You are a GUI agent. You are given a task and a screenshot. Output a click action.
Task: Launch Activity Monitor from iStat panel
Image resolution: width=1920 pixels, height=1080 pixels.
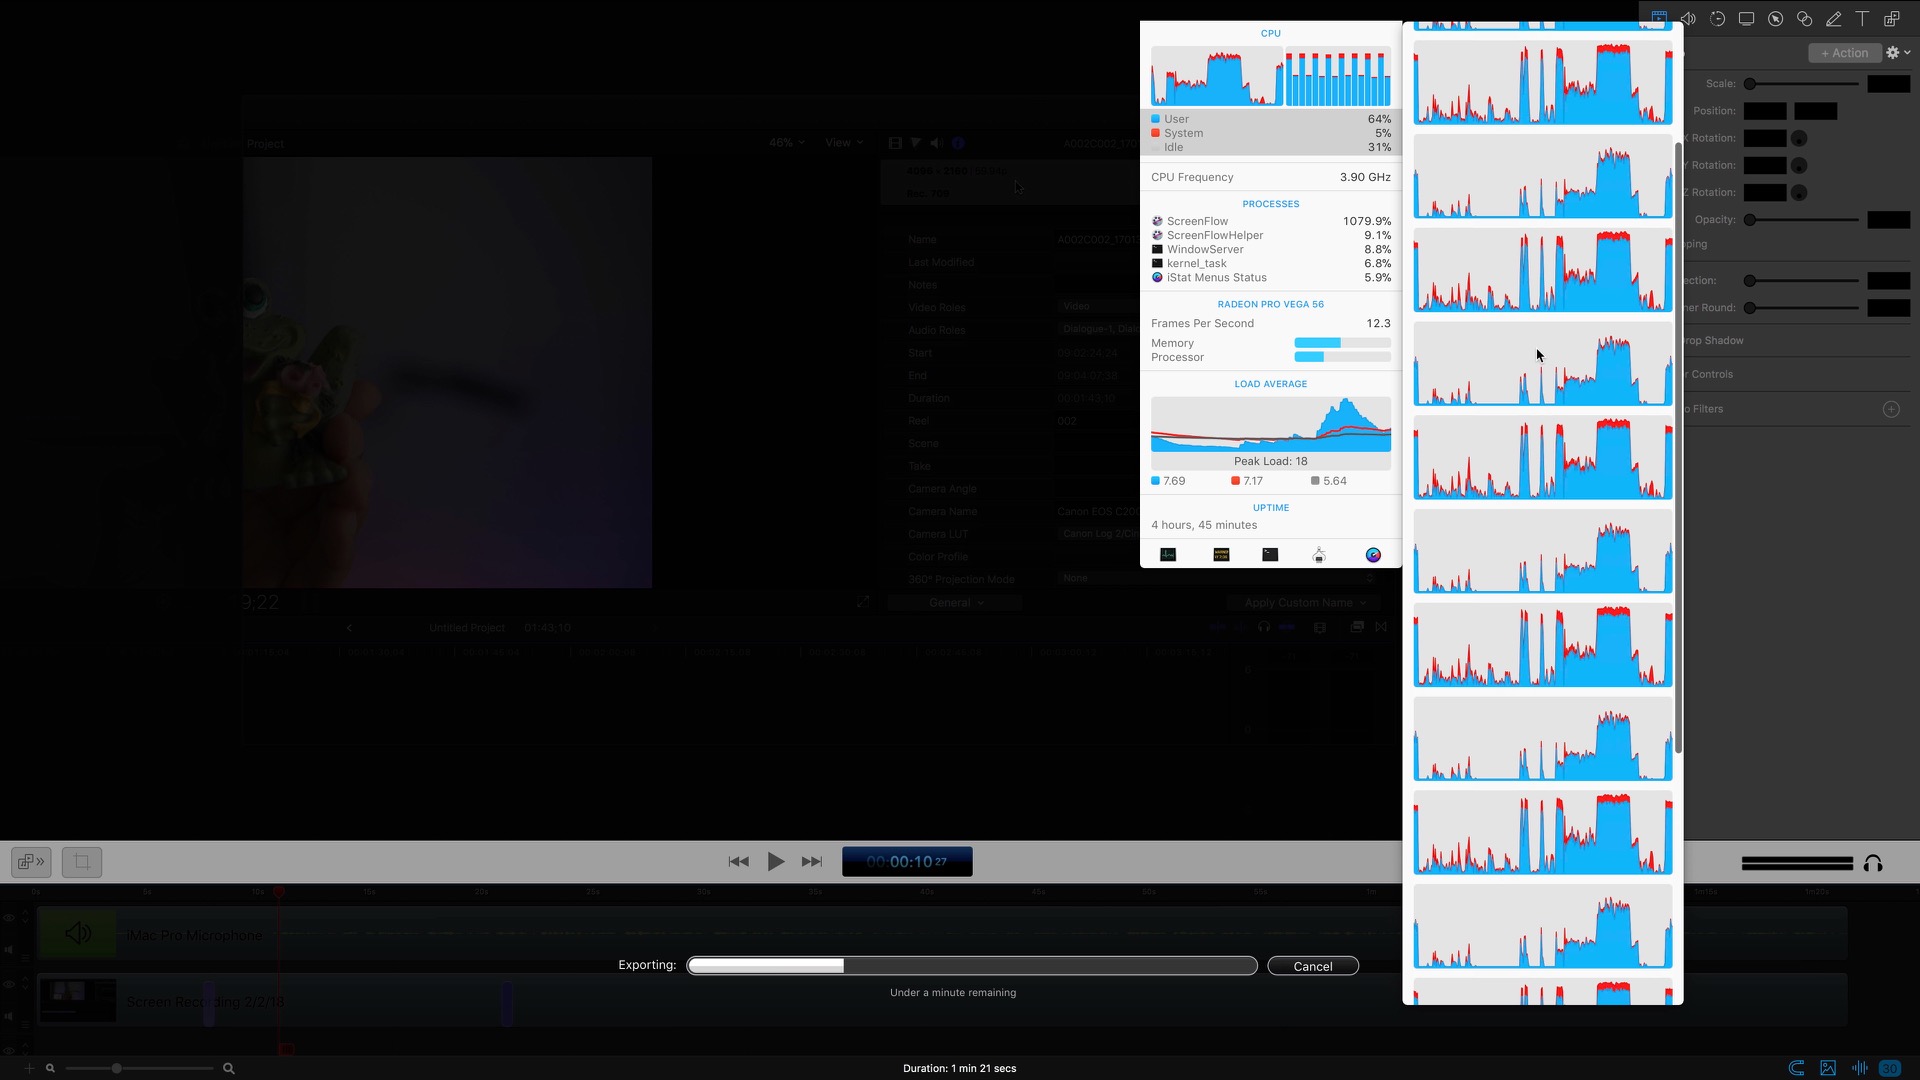(x=1168, y=555)
